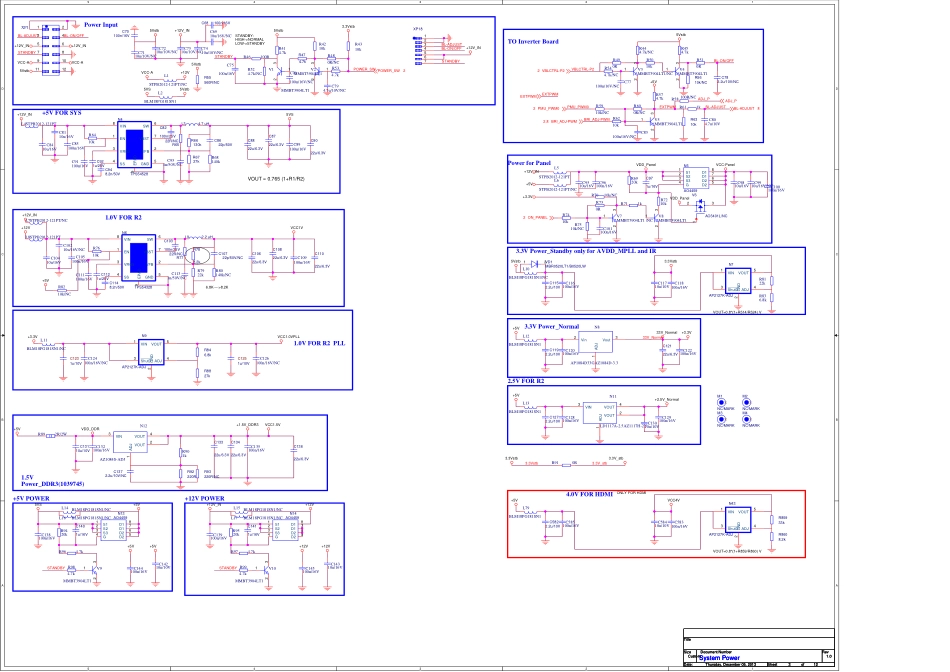Click the "3.3V Power_Normal" section title
Screen dimensions: 950x672
click(x=552, y=326)
